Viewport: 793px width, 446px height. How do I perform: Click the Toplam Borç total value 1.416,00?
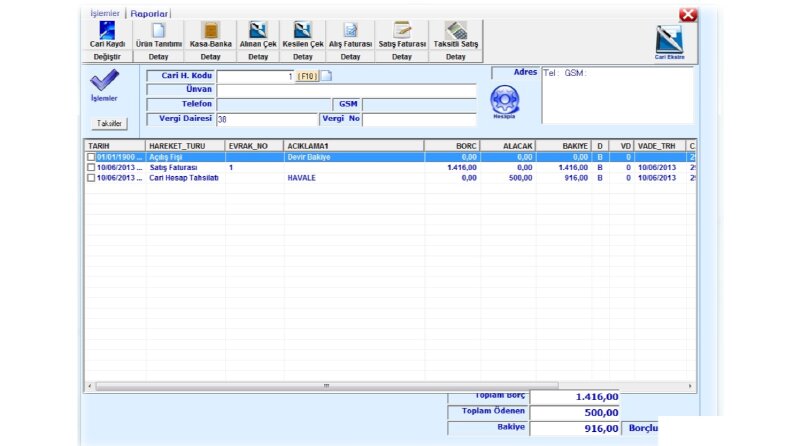pos(575,397)
